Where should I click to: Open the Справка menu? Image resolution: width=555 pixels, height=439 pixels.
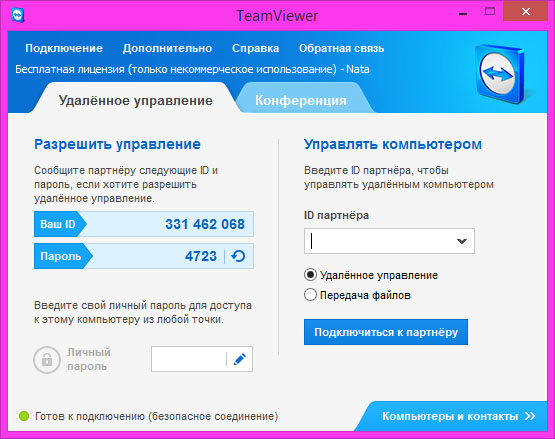(x=256, y=48)
